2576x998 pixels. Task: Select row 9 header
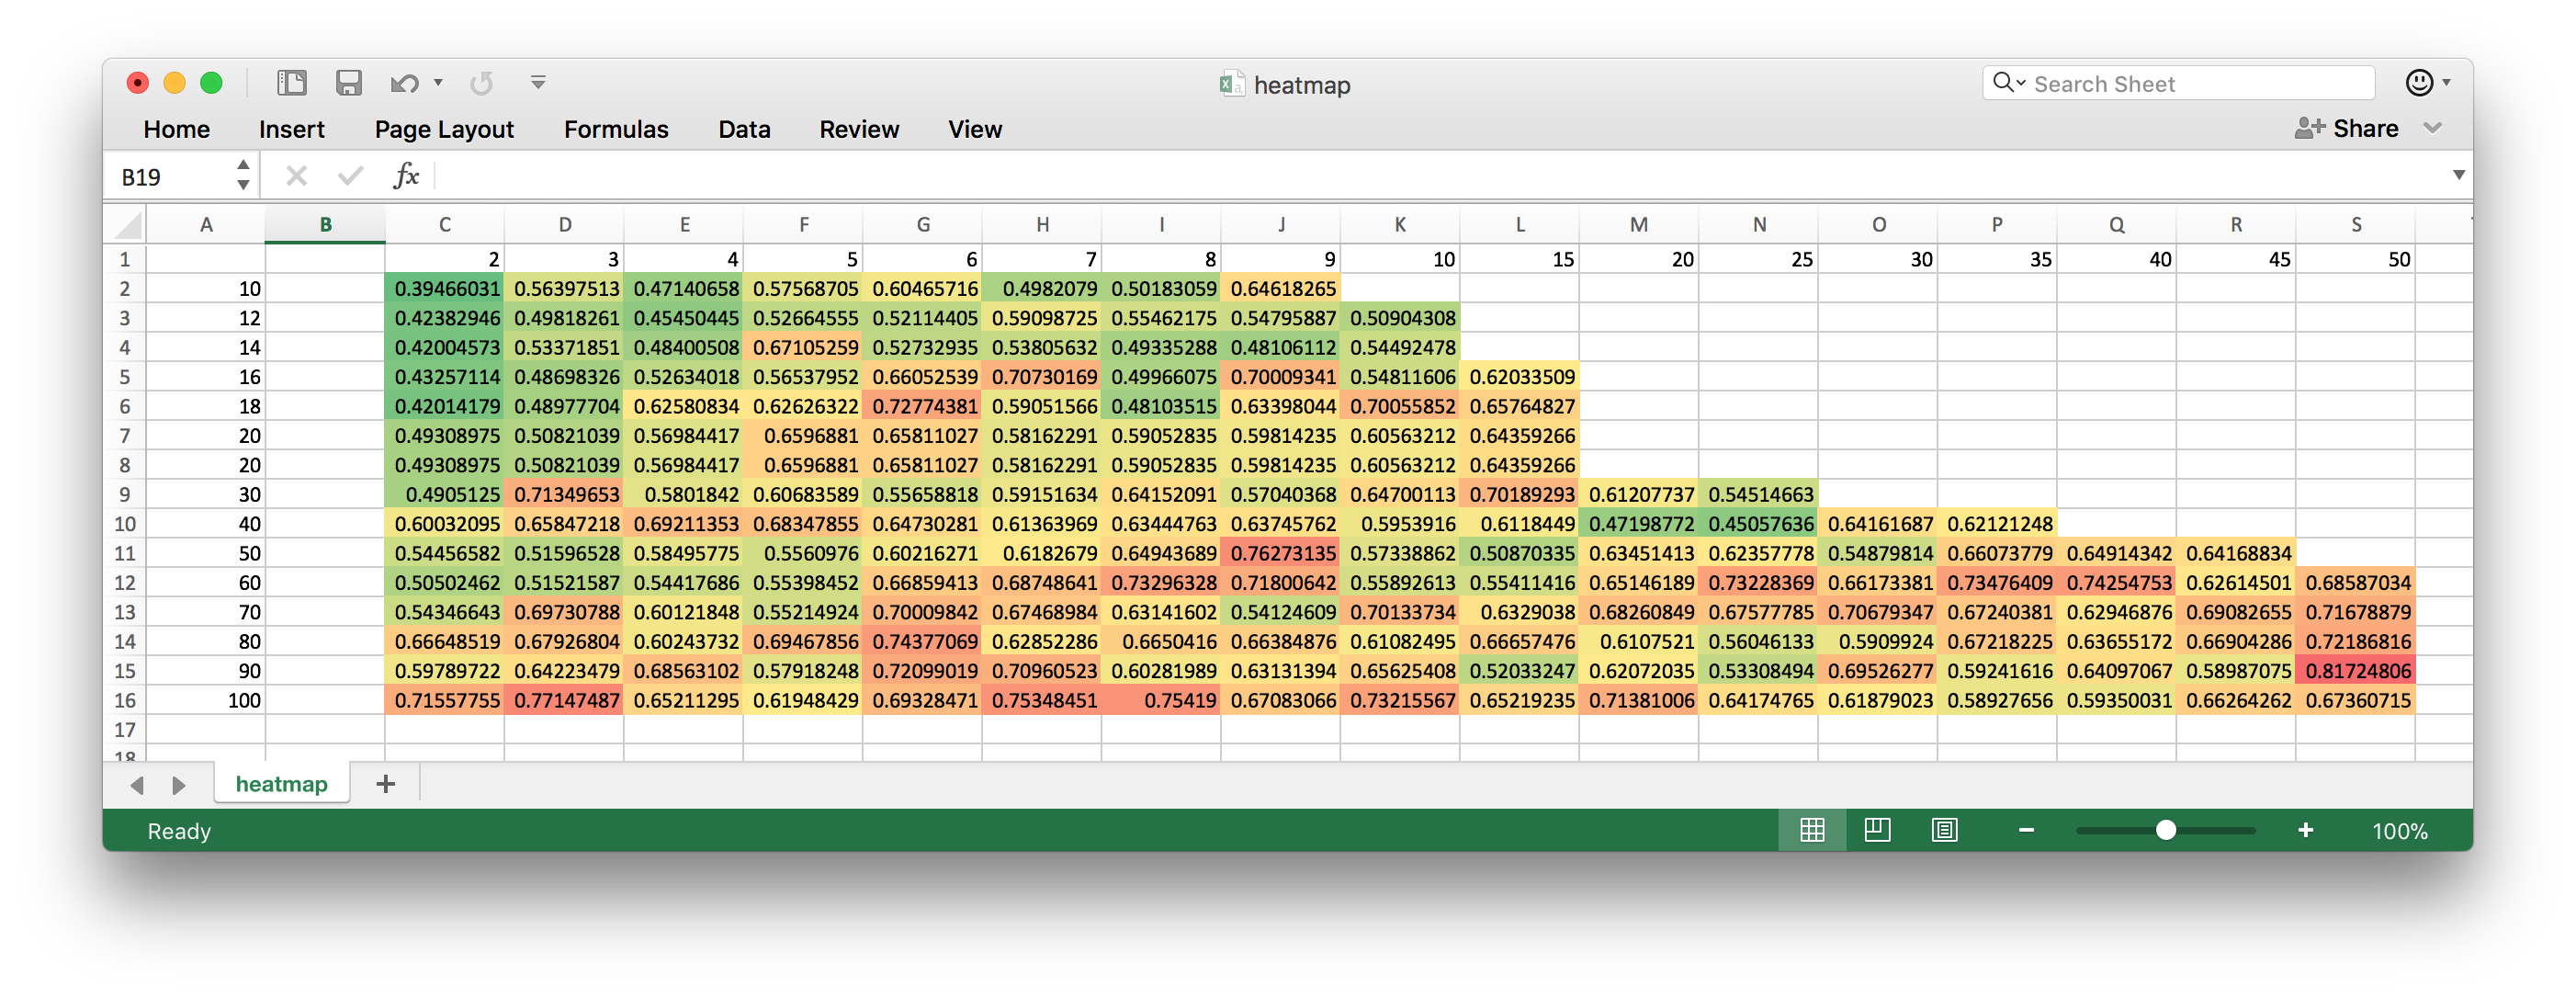point(125,495)
